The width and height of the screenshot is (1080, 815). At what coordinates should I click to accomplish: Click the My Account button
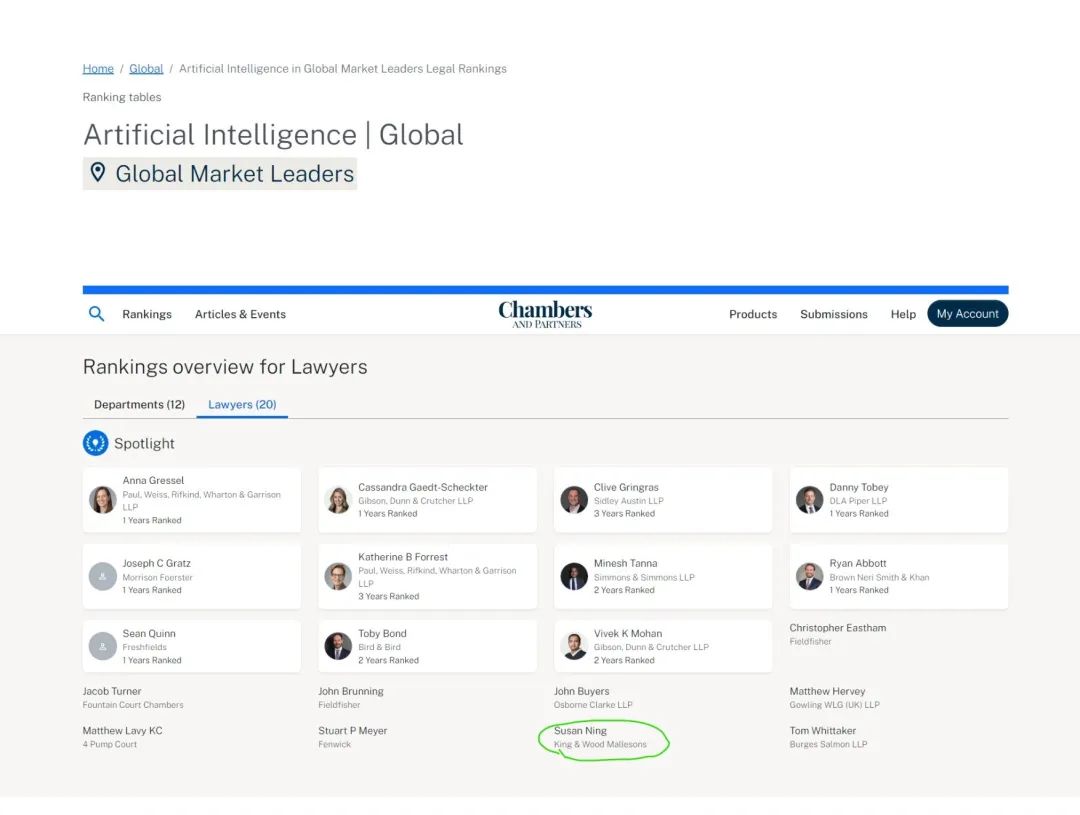click(x=967, y=313)
